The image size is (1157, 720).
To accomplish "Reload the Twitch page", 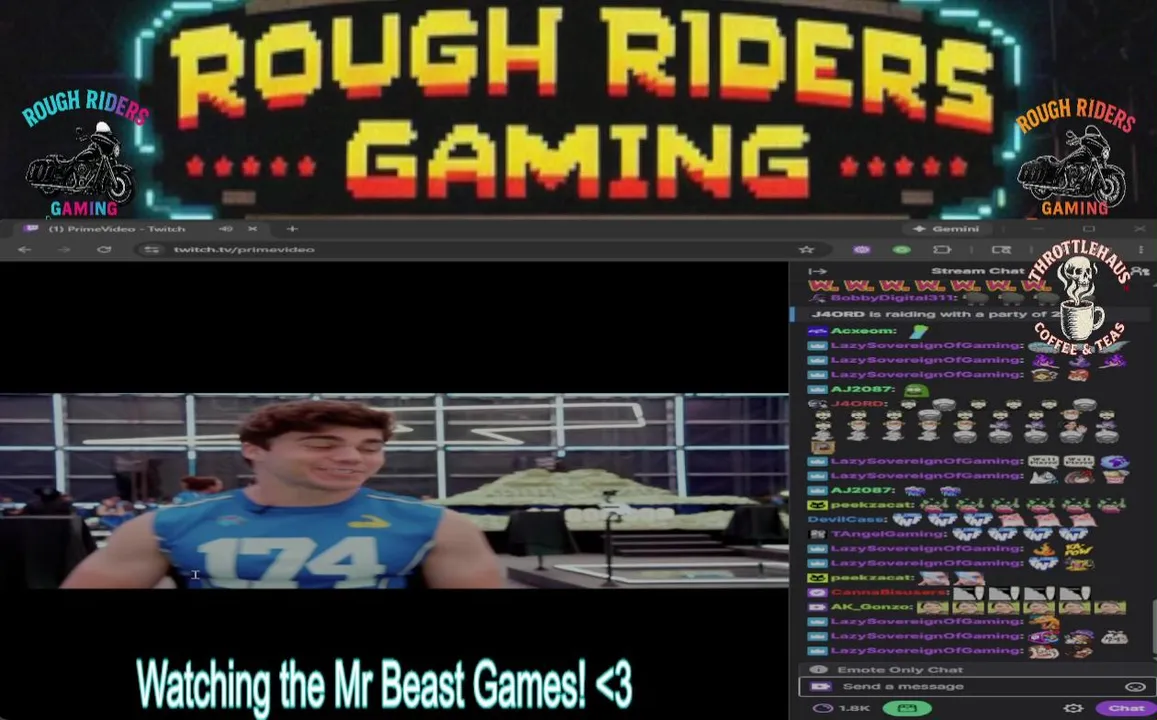I will coord(104,249).
